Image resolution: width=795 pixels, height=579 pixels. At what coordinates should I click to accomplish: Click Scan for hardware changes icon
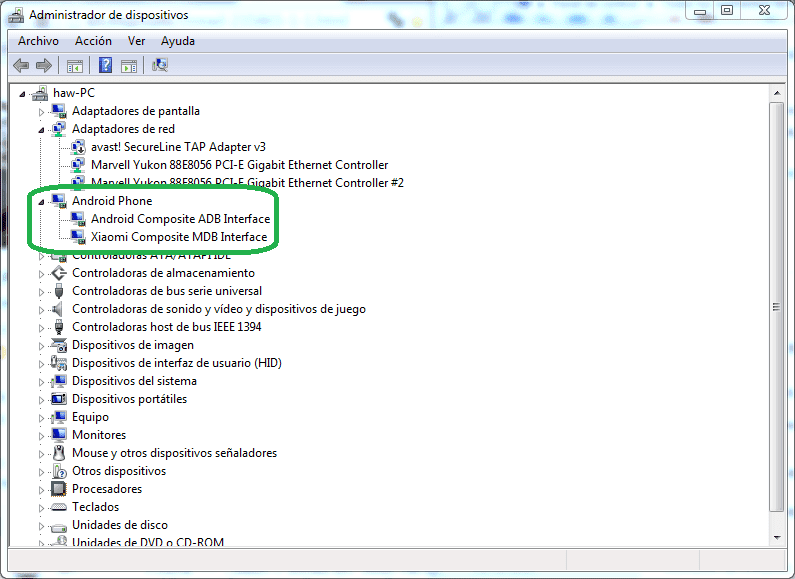160,65
